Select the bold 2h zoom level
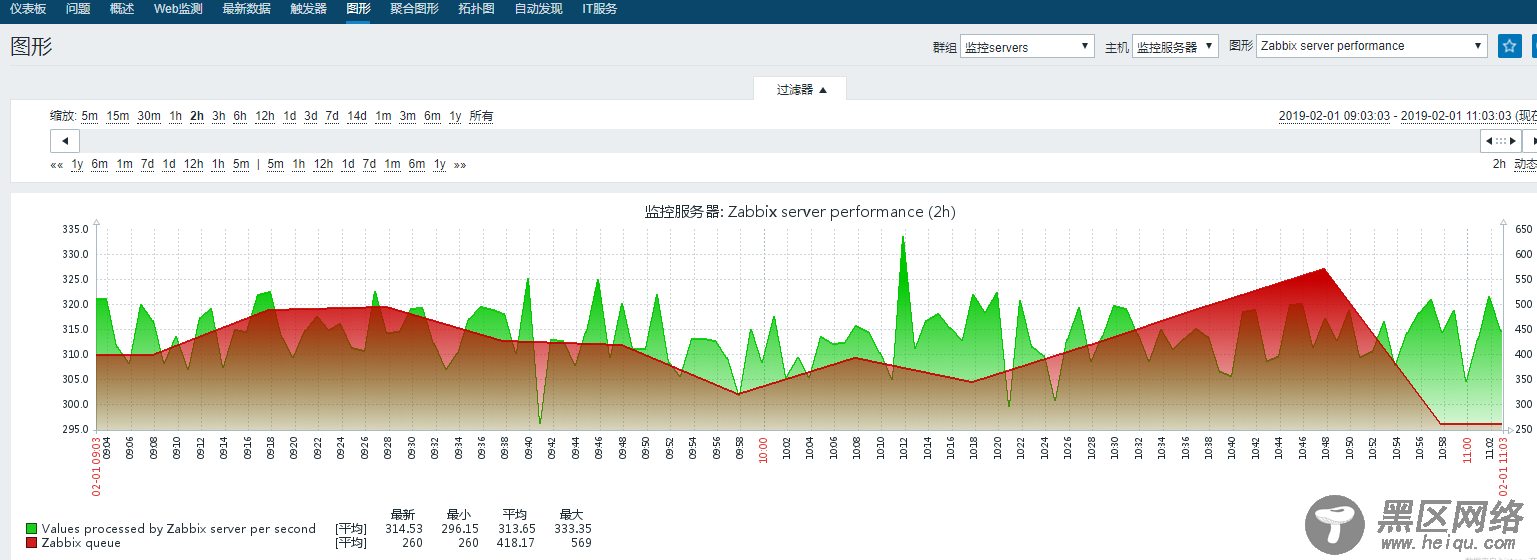 click(197, 116)
